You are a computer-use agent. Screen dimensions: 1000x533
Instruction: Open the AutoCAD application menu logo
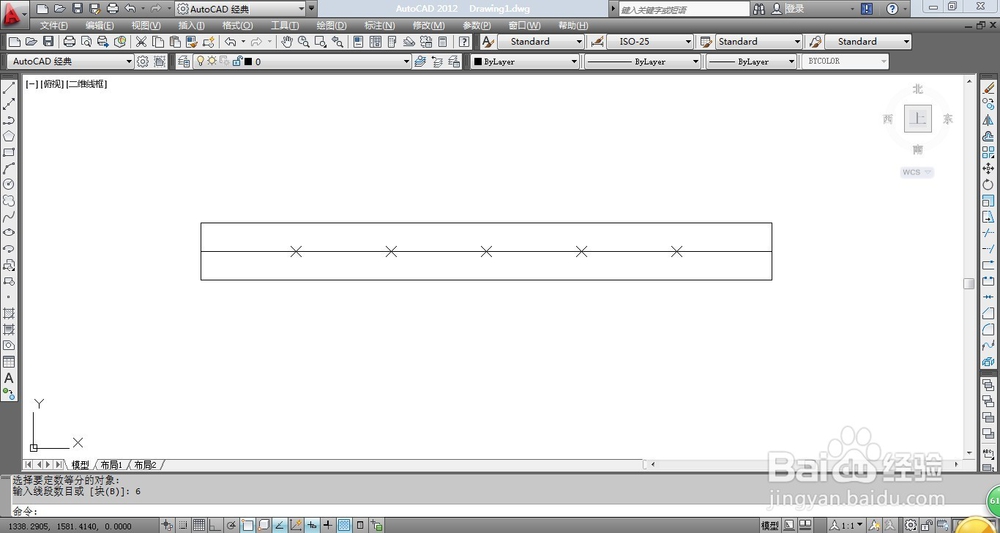14,13
